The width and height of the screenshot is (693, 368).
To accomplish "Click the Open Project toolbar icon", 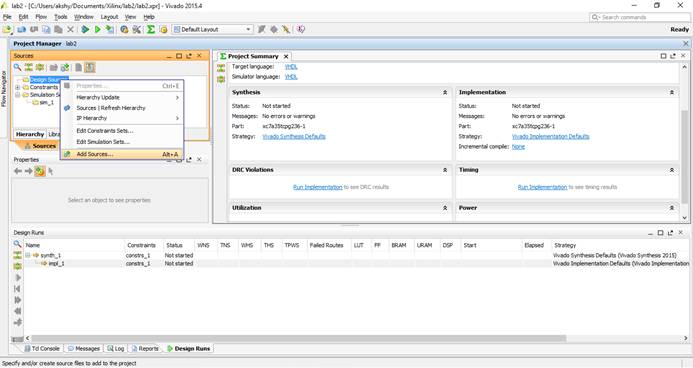I will point(7,30).
